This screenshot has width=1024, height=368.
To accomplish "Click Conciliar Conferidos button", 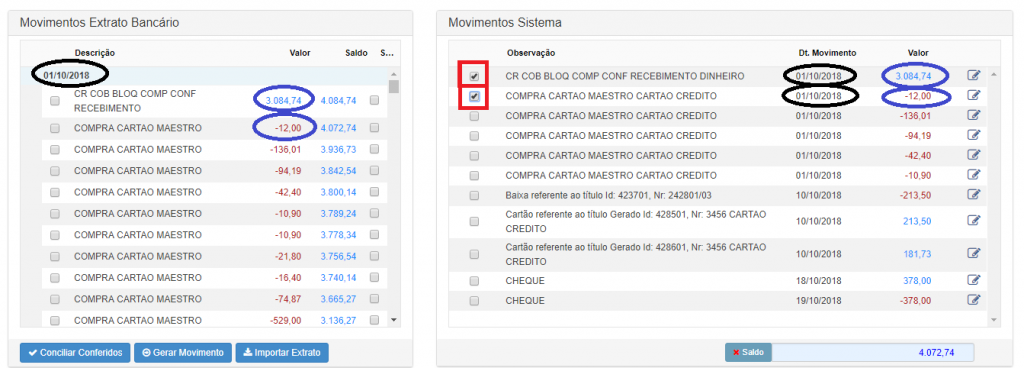I will click(75, 352).
